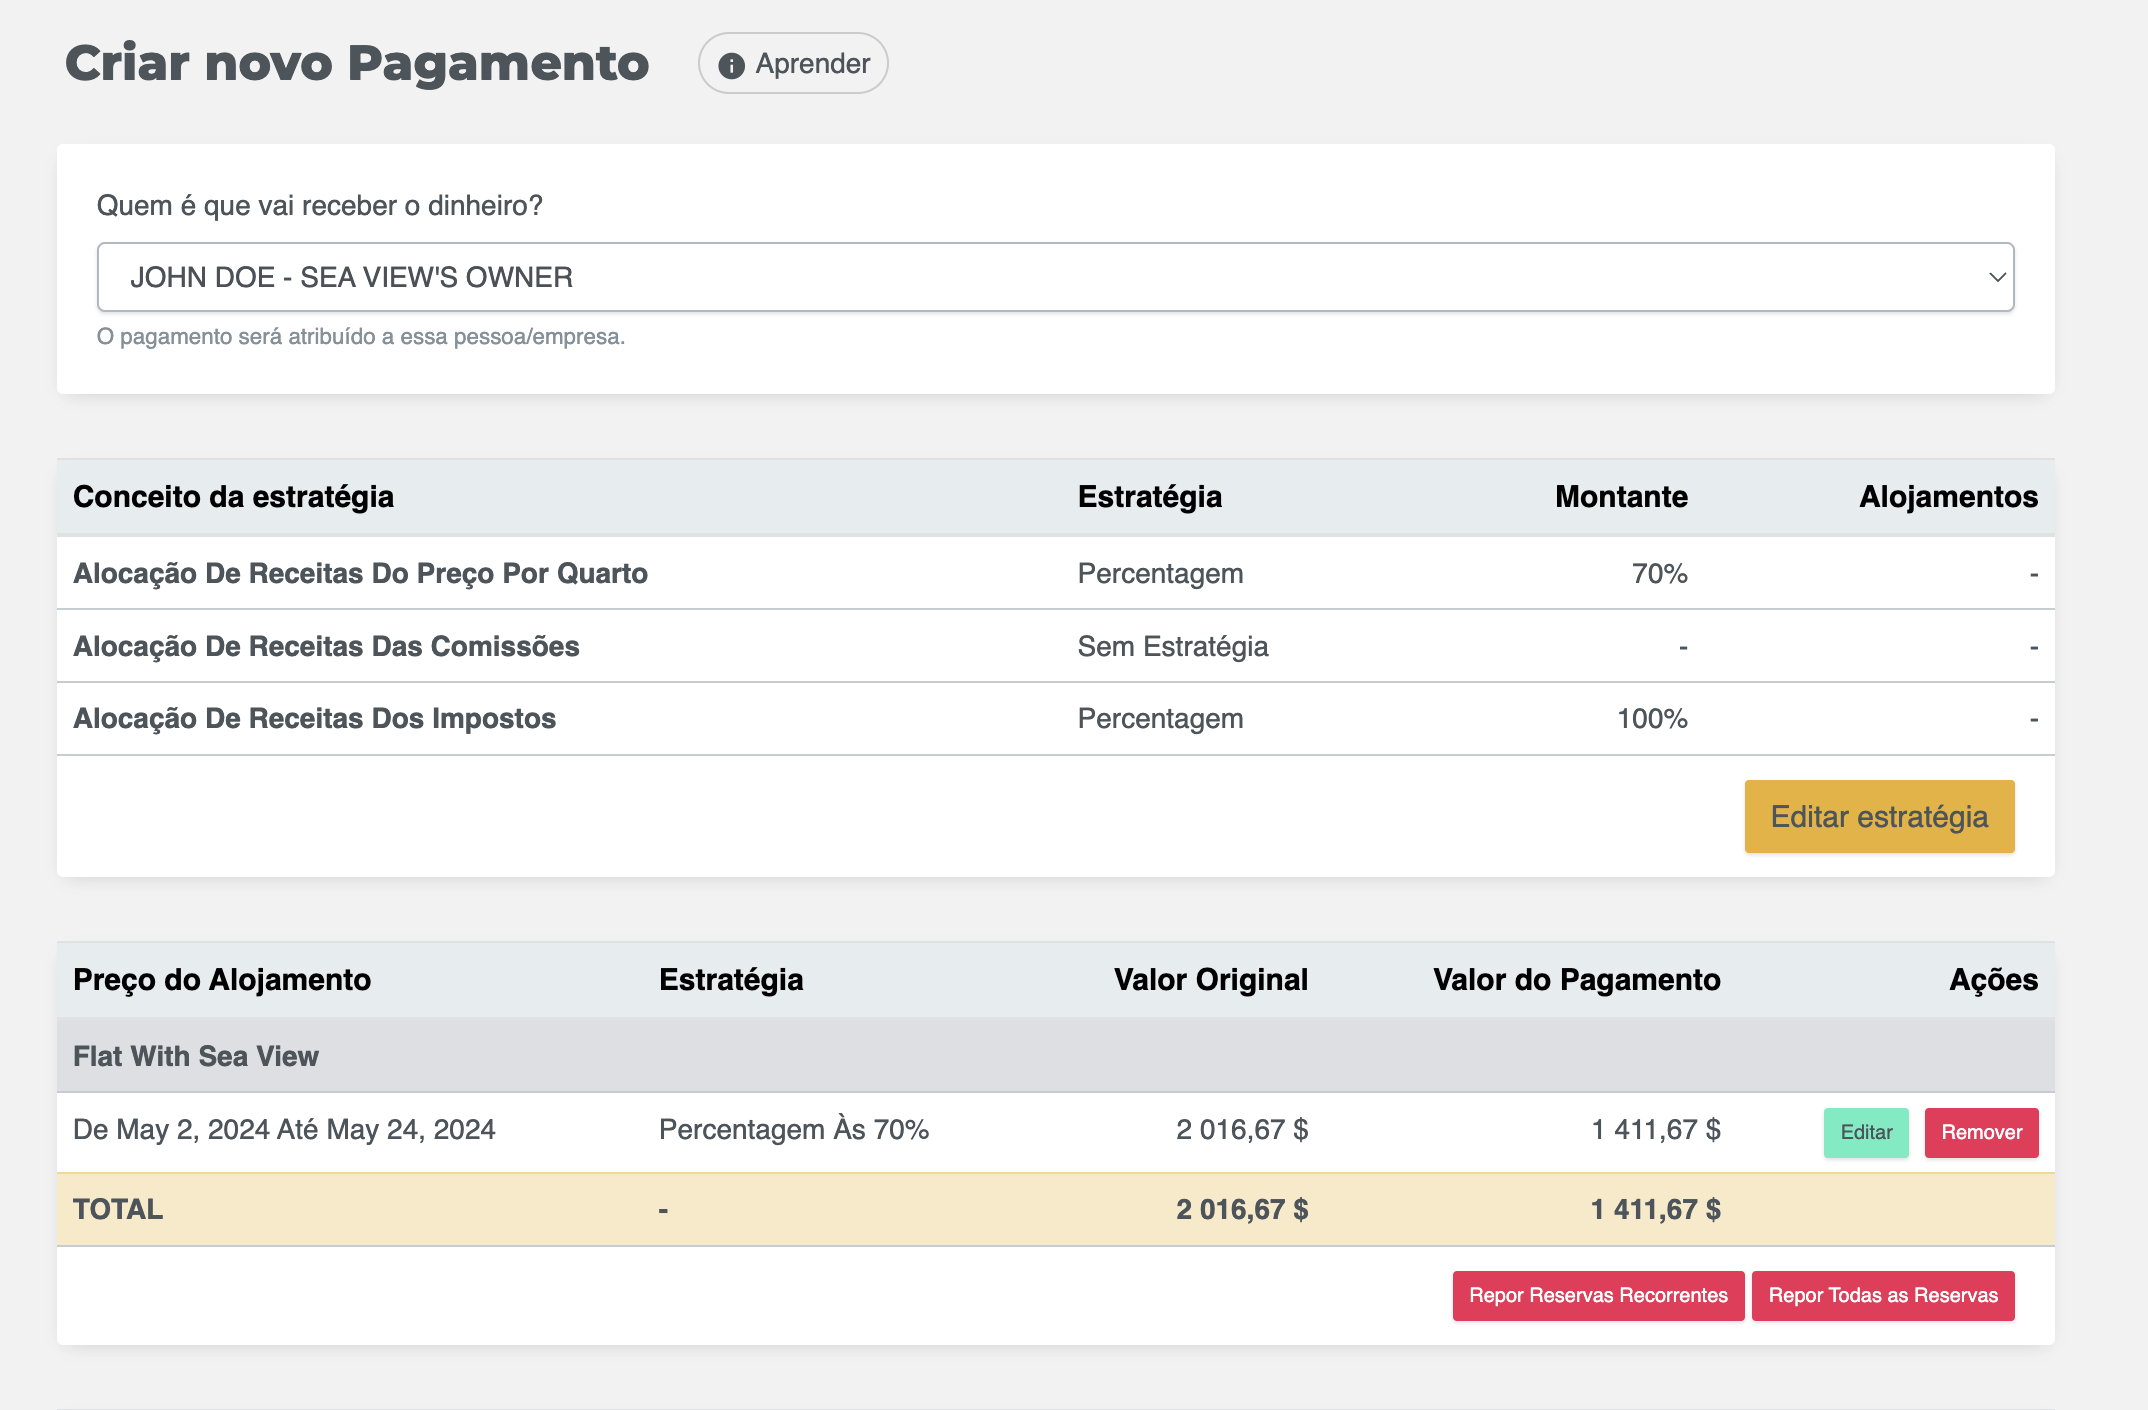The height and width of the screenshot is (1410, 2148).
Task: Click the dropdown chevron arrow
Action: click(1996, 277)
